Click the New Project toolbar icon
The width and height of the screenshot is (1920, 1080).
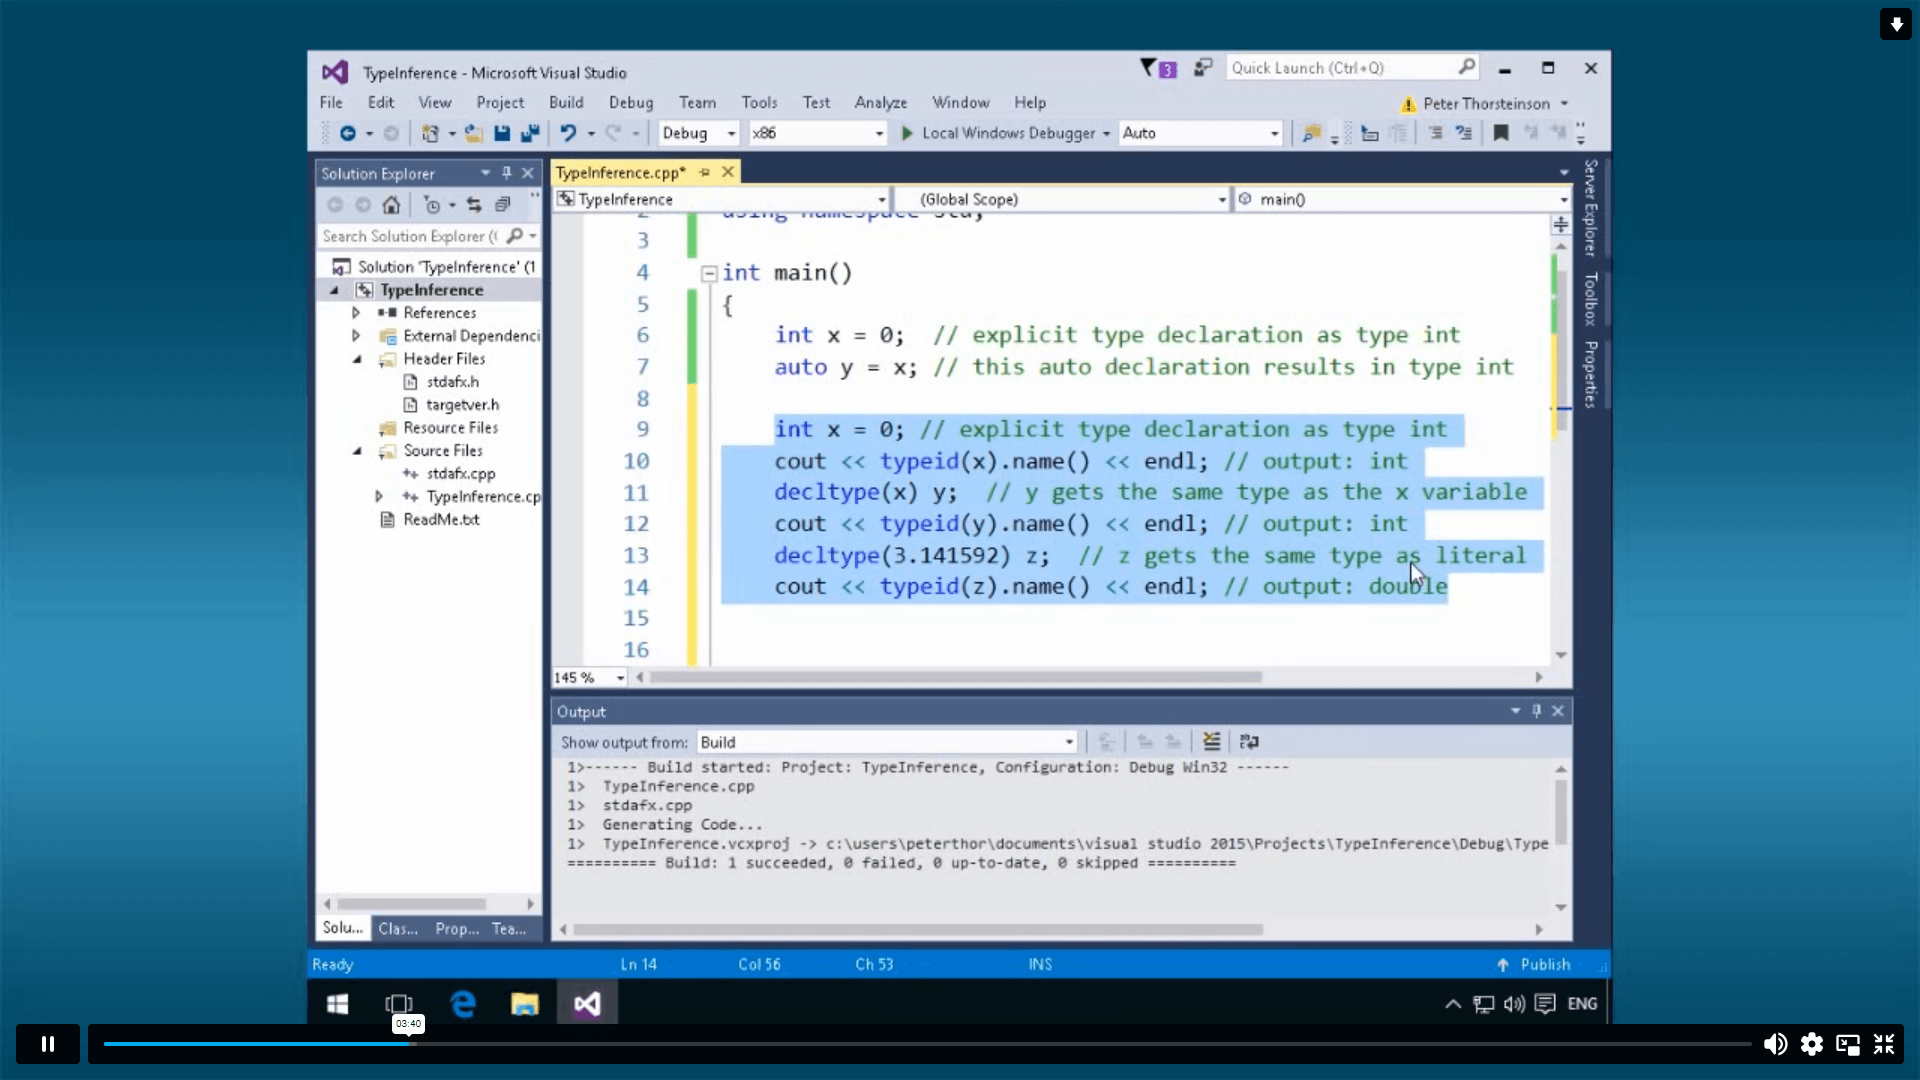click(x=430, y=133)
